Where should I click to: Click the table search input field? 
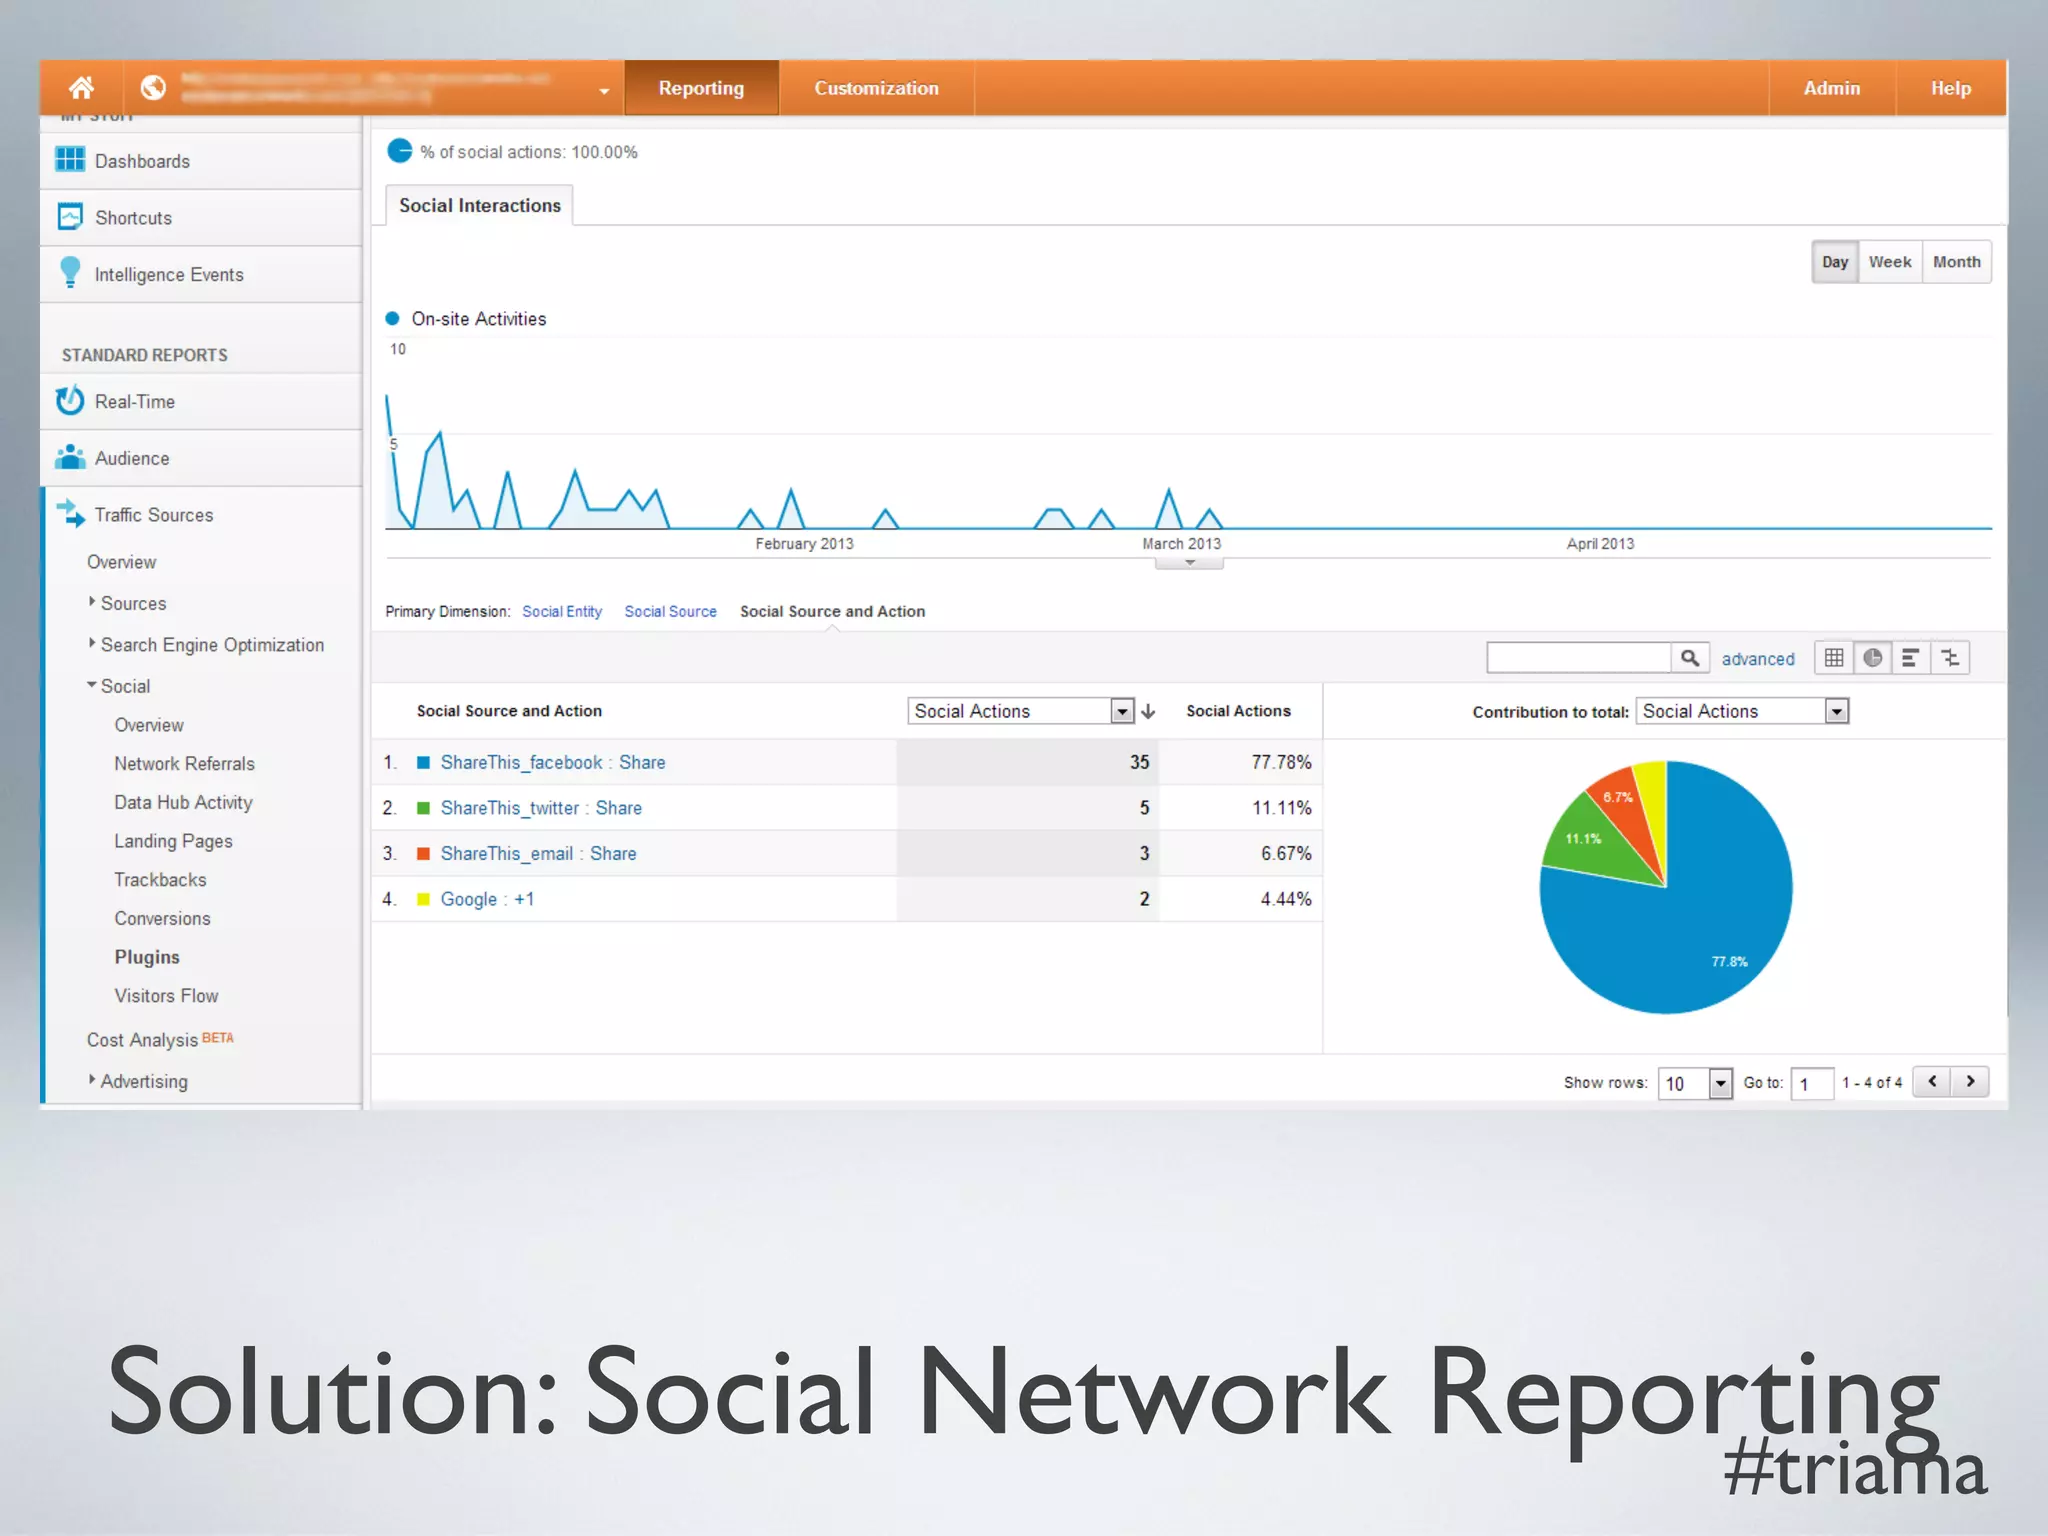pyautogui.click(x=1579, y=658)
